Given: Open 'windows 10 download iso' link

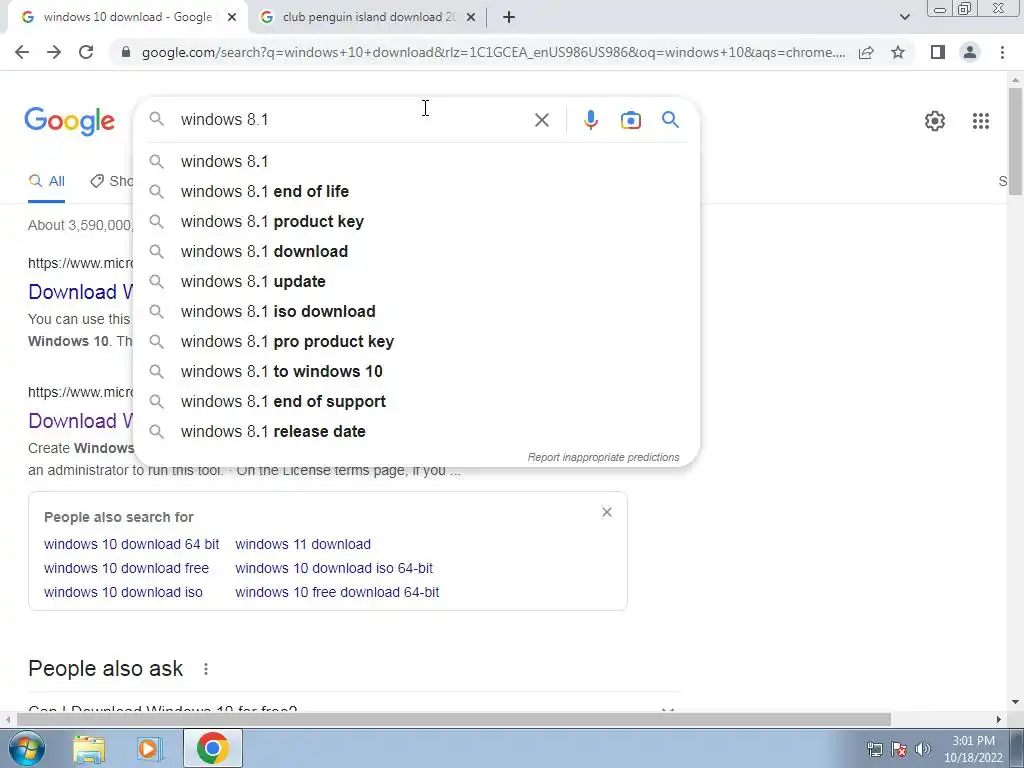Looking at the screenshot, I should [123, 592].
